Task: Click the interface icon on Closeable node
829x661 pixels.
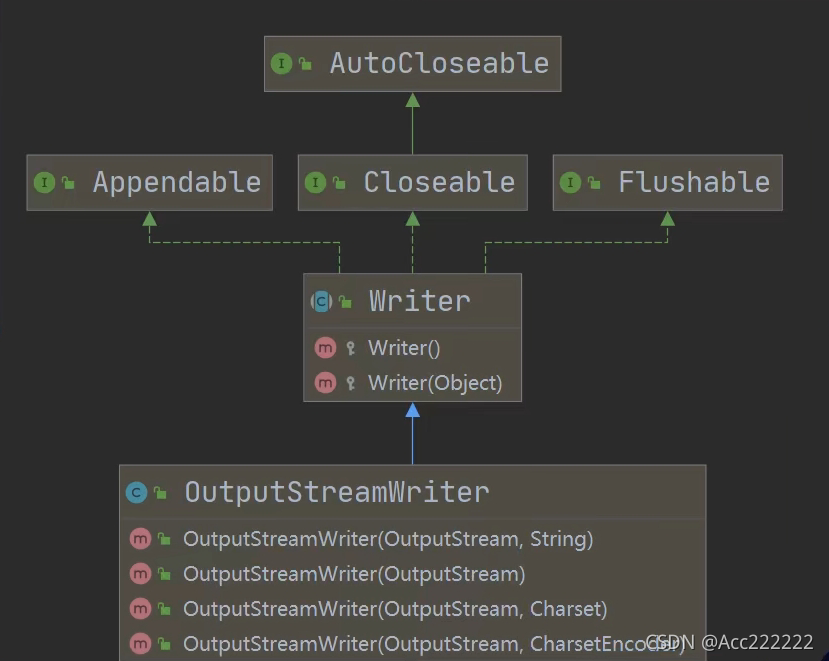Action: pyautogui.click(x=317, y=183)
